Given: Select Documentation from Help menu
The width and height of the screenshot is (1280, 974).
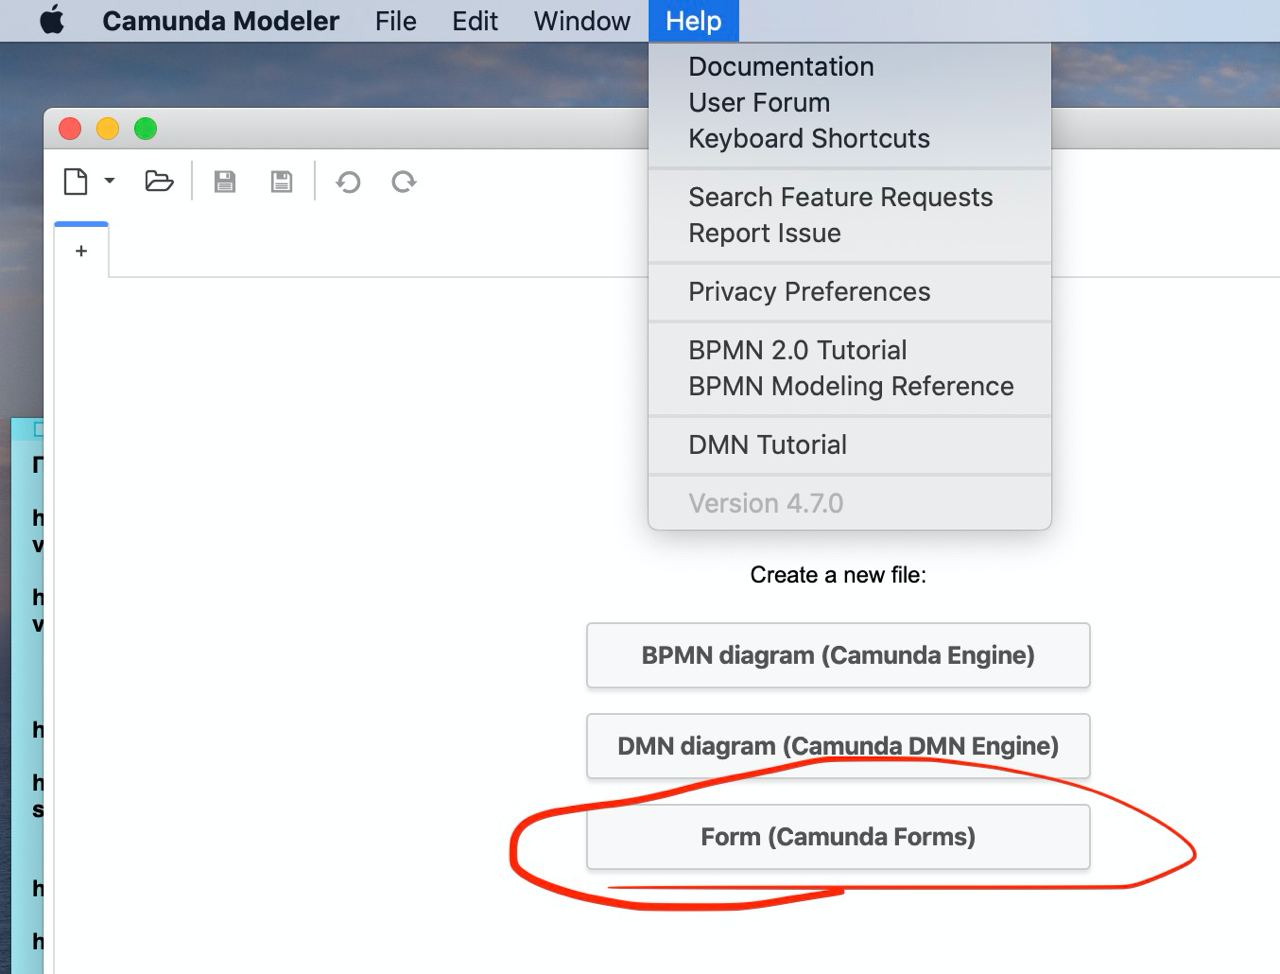Looking at the screenshot, I should [x=850, y=67].
